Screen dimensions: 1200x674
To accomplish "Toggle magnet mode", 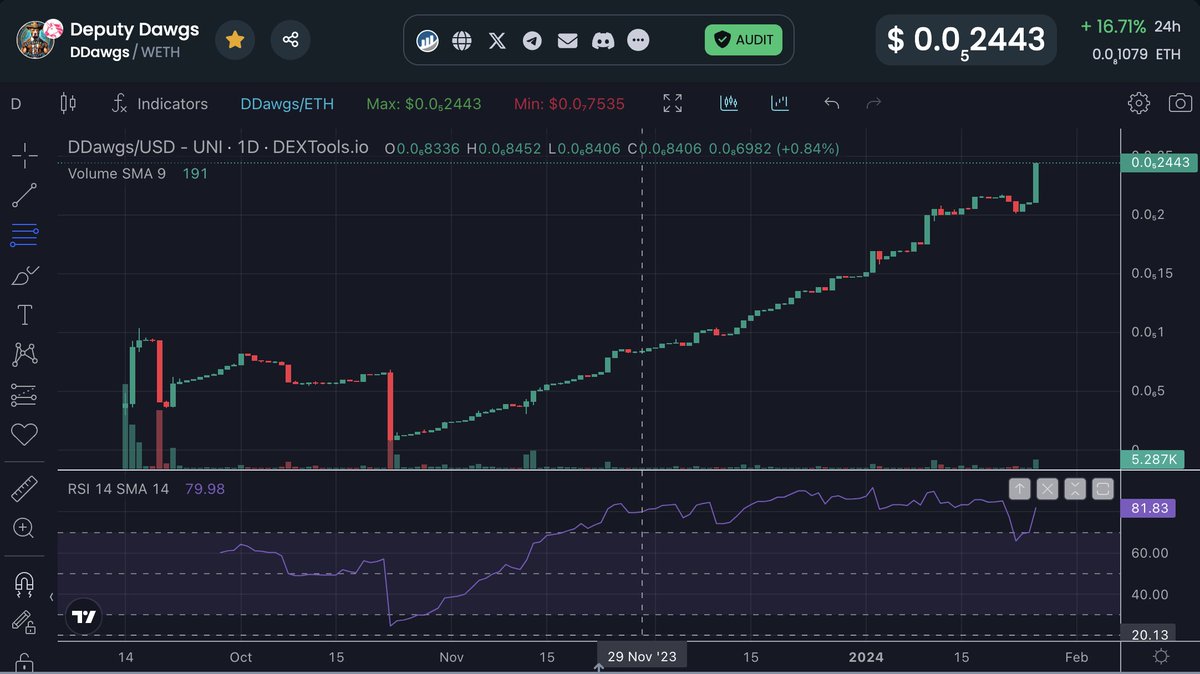I will click(x=25, y=583).
